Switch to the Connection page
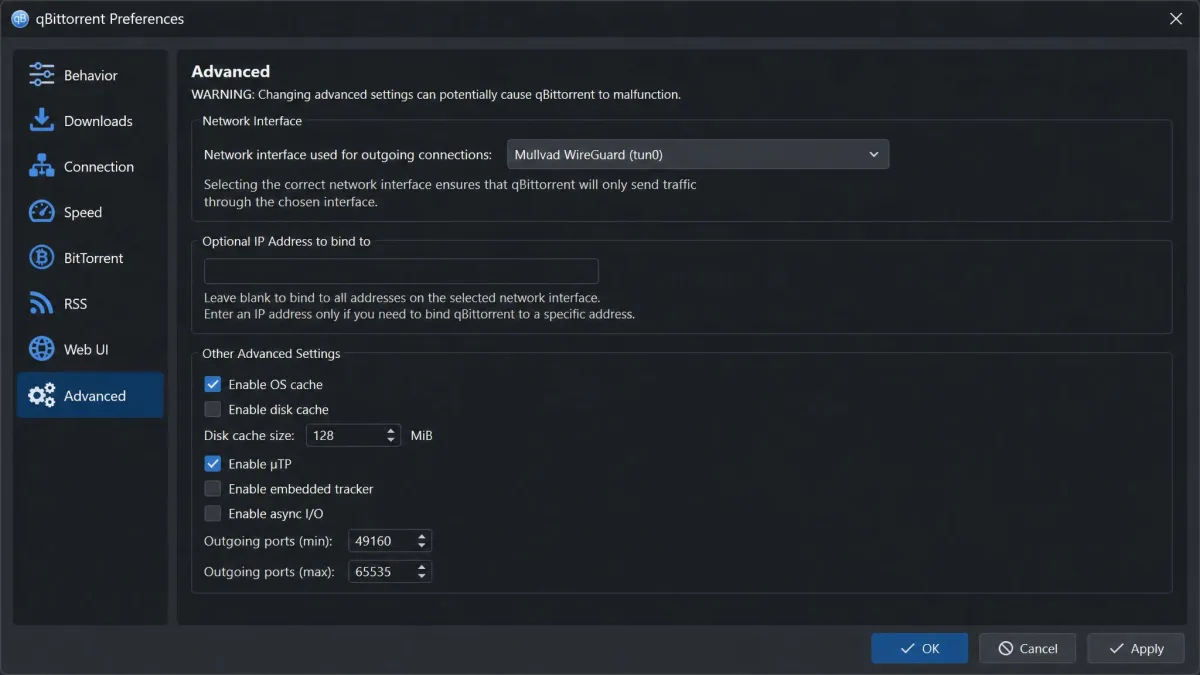This screenshot has height=675, width=1200. pyautogui.click(x=90, y=167)
